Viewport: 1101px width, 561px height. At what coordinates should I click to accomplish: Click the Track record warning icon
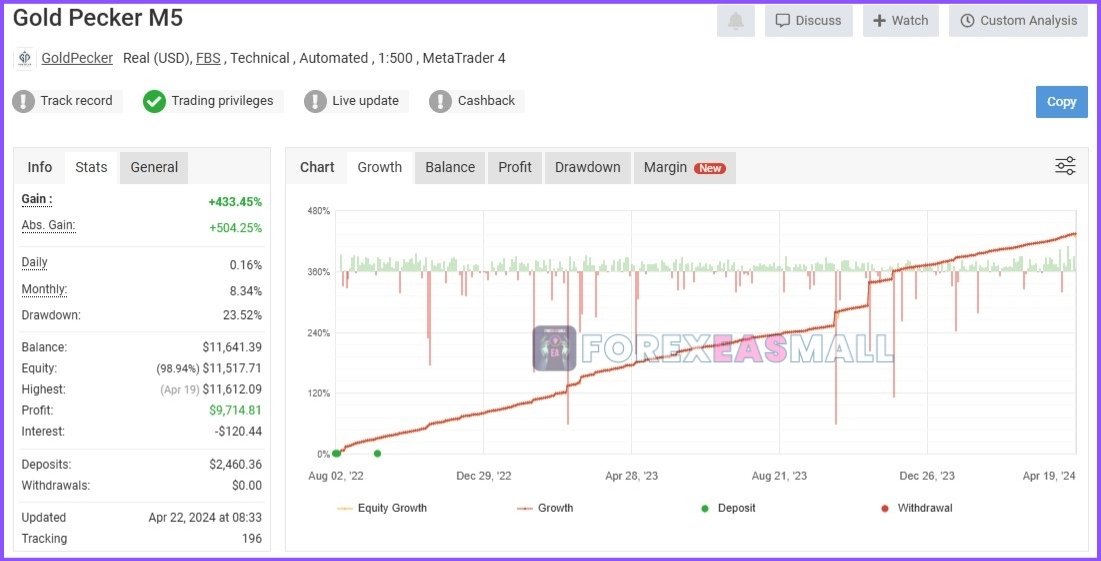click(x=23, y=101)
